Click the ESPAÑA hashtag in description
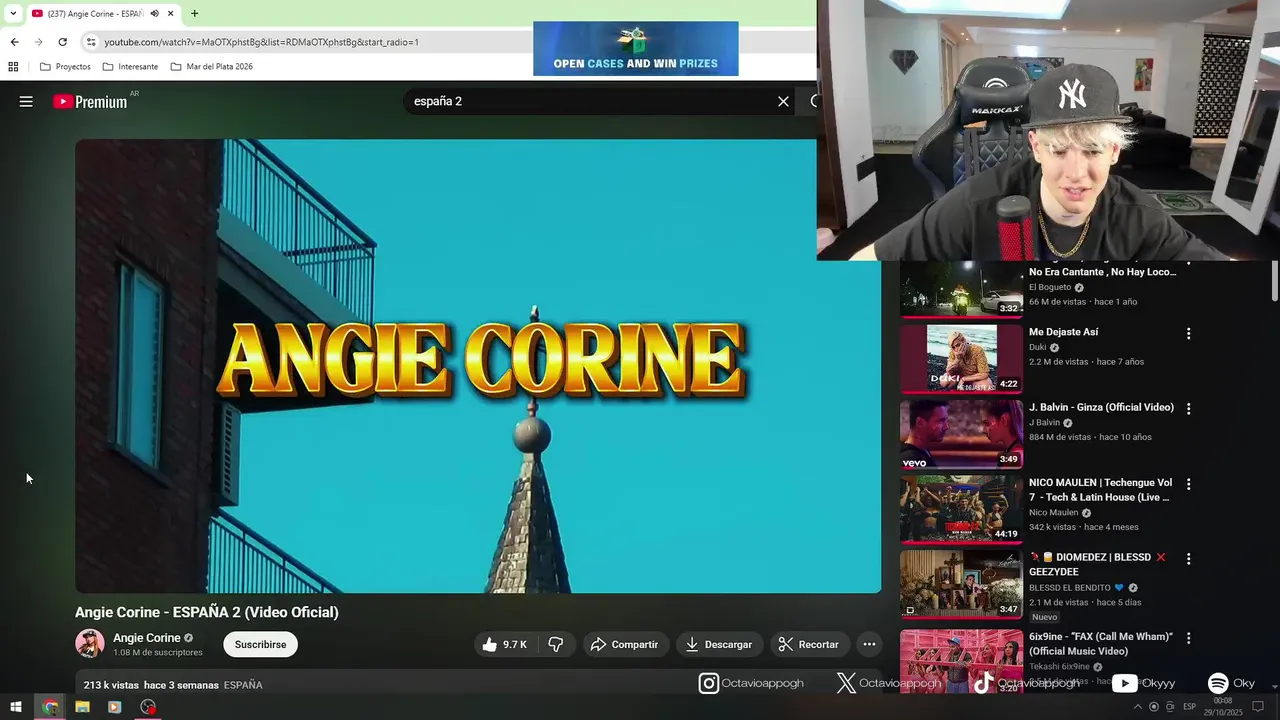This screenshot has width=1280, height=720. pyautogui.click(x=243, y=685)
